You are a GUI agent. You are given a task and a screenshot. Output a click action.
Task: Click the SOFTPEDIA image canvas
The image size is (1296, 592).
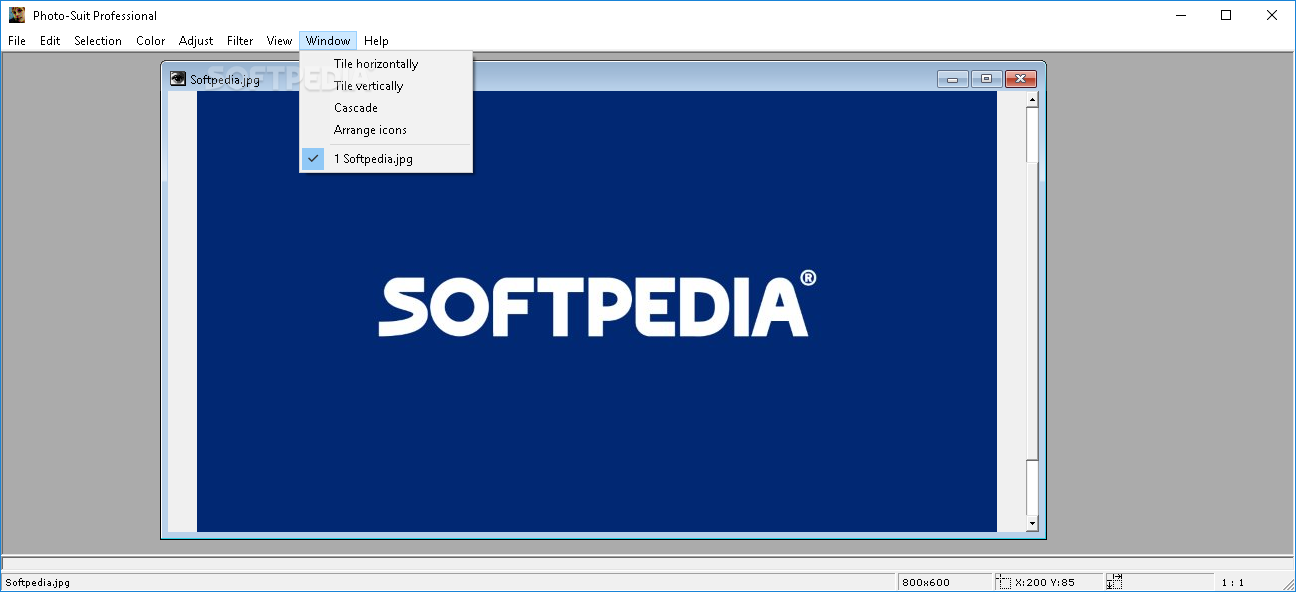tap(597, 311)
